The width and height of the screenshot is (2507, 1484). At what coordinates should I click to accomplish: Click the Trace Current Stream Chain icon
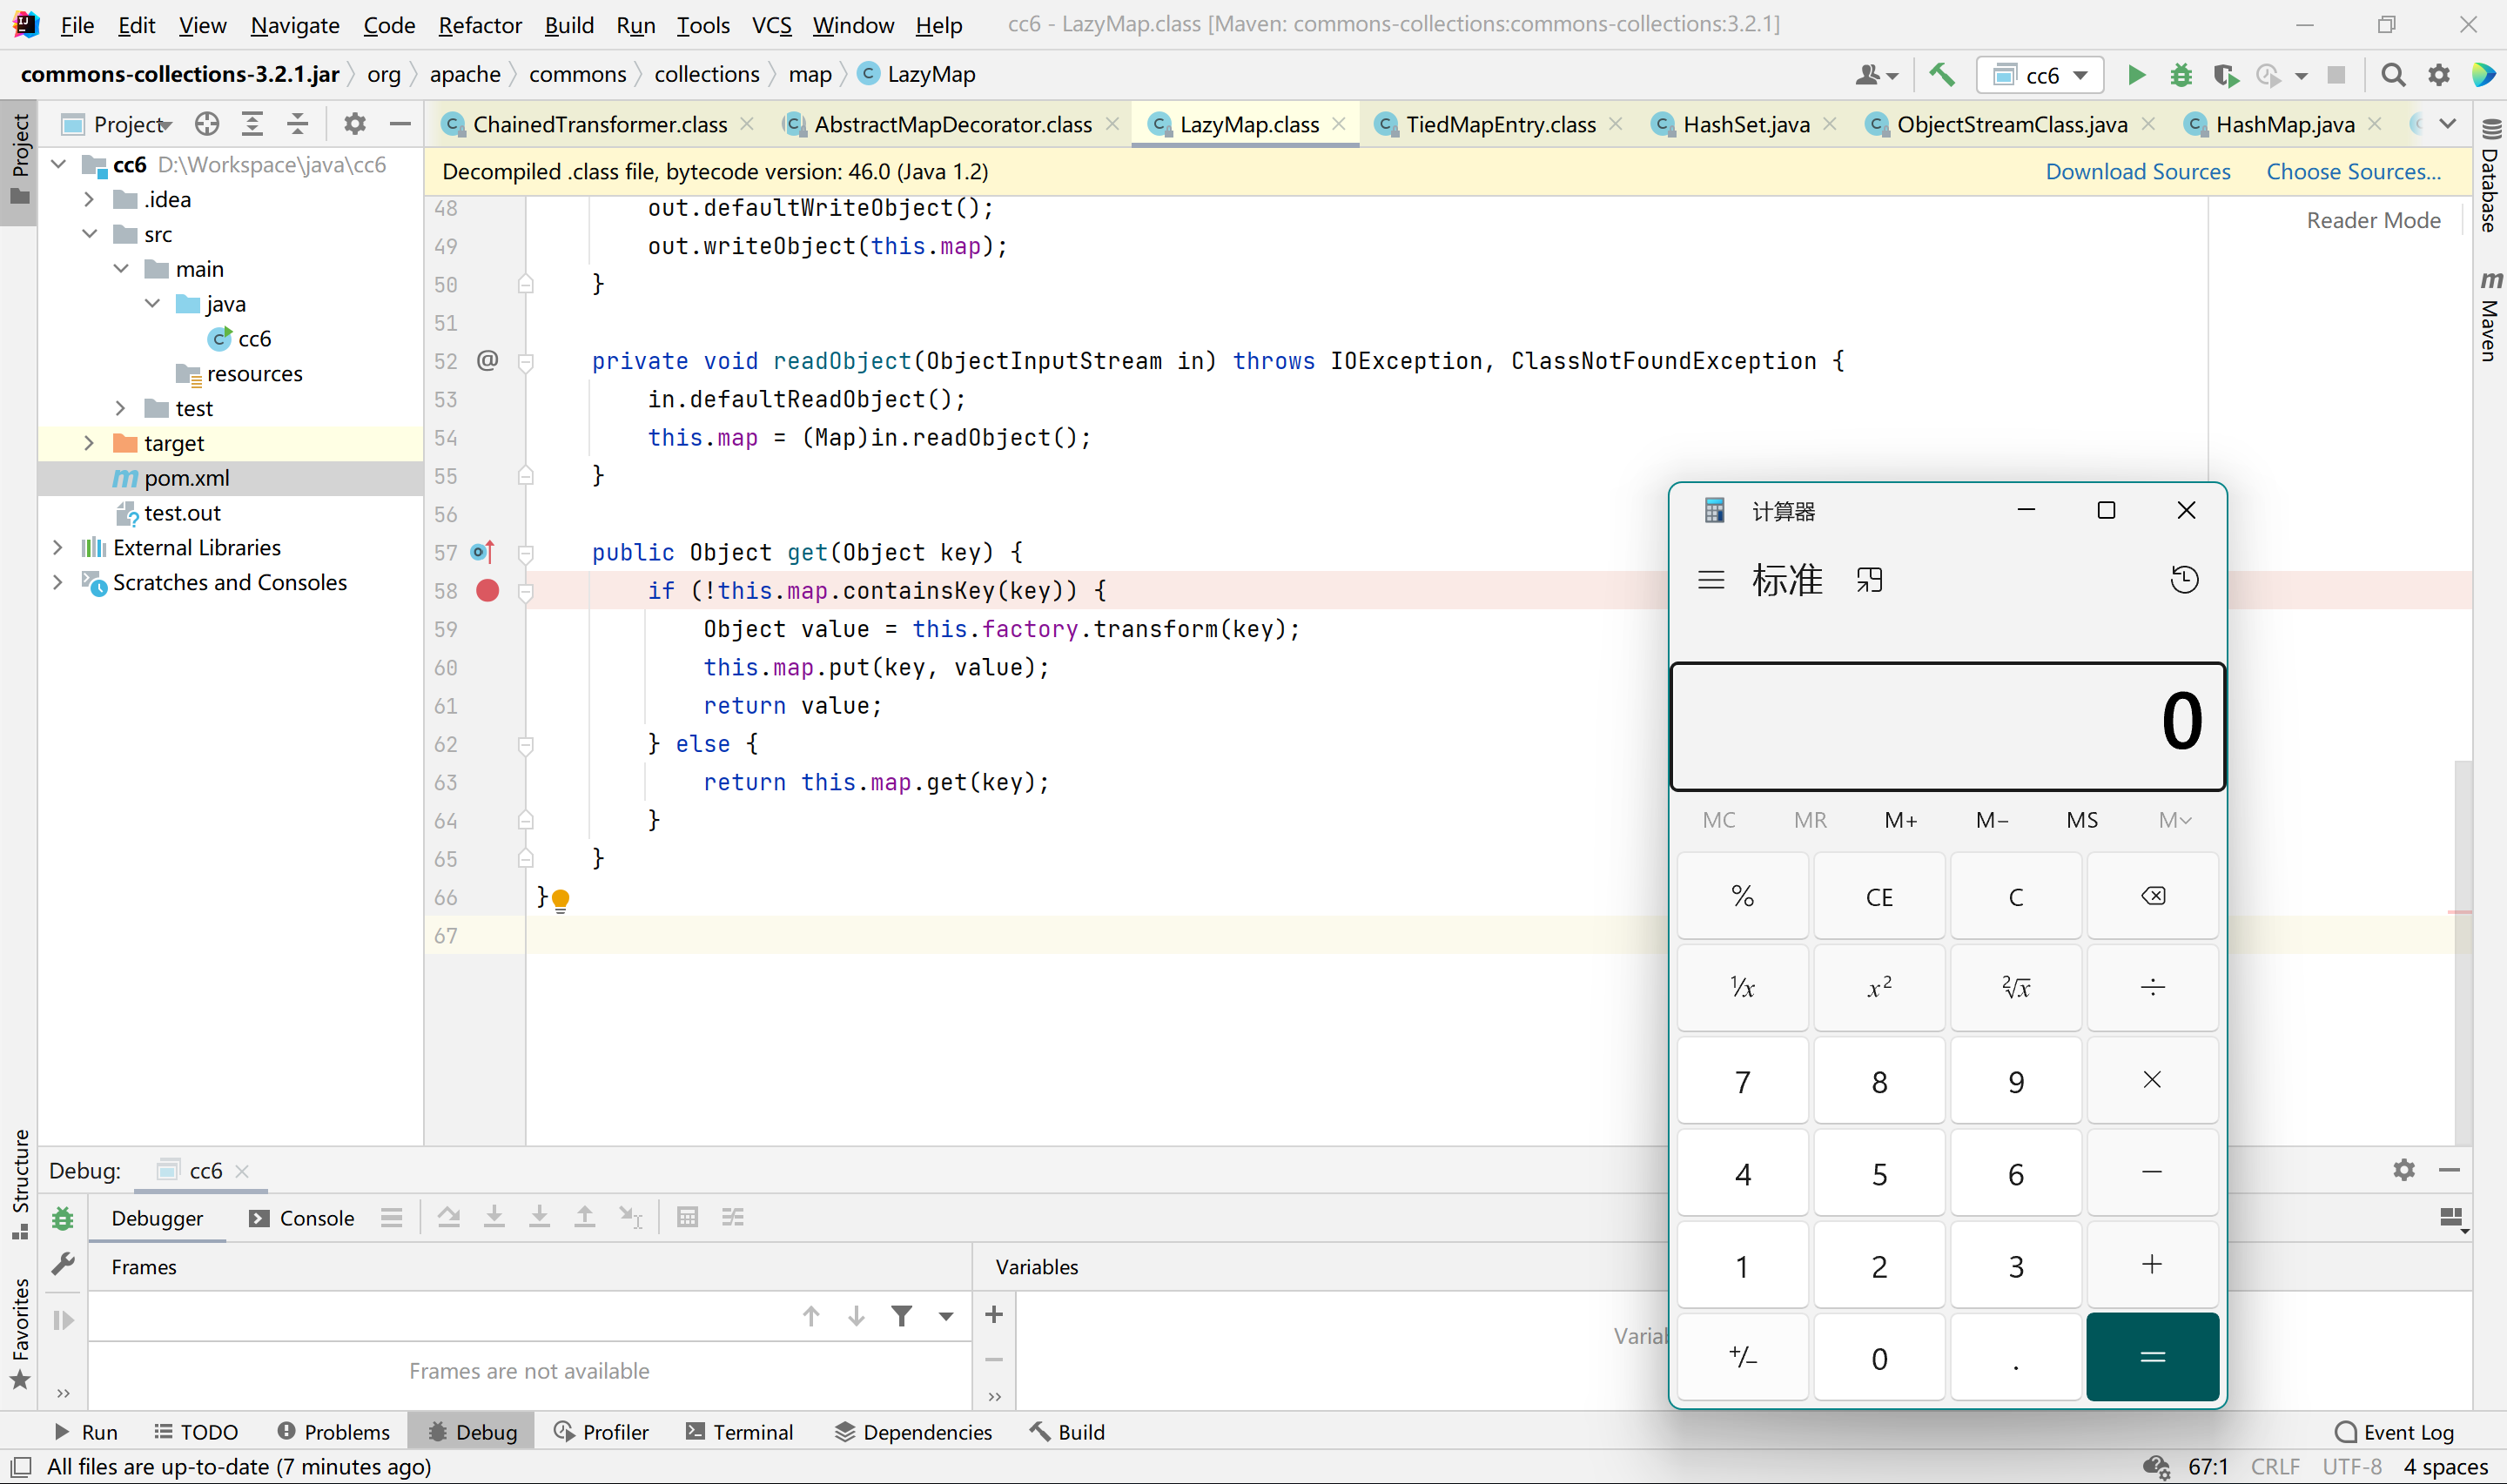[733, 1217]
